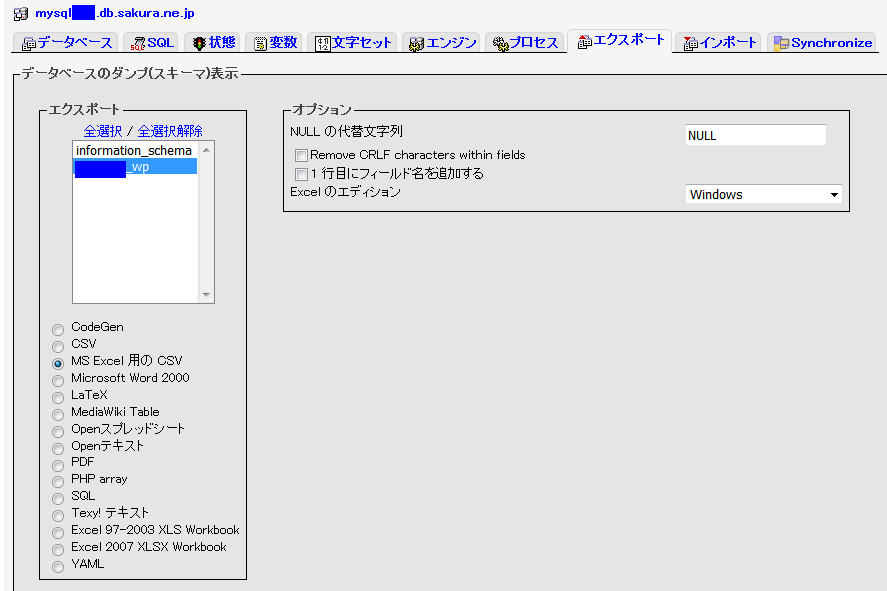Image resolution: width=887 pixels, height=591 pixels.
Task: Open the 文字セット tab
Action: tap(353, 43)
